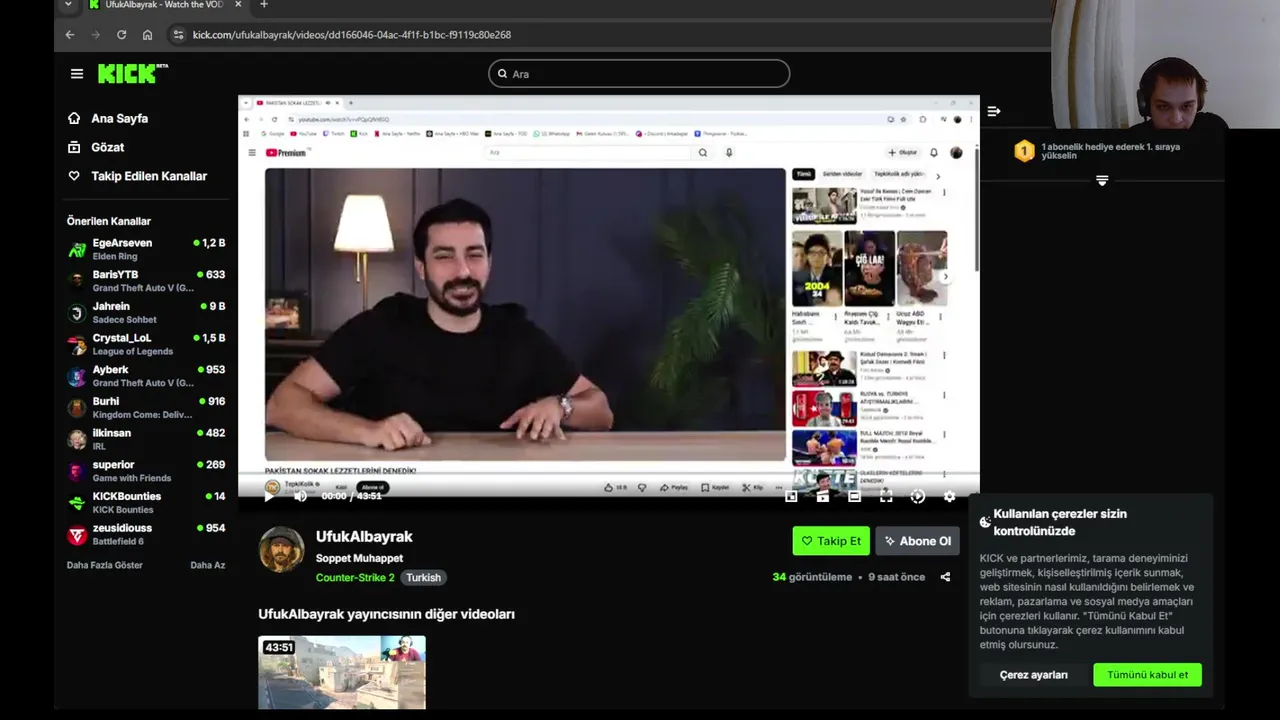Open zeusidiouss channel
Screen dimensions: 1280x720
(146, 535)
